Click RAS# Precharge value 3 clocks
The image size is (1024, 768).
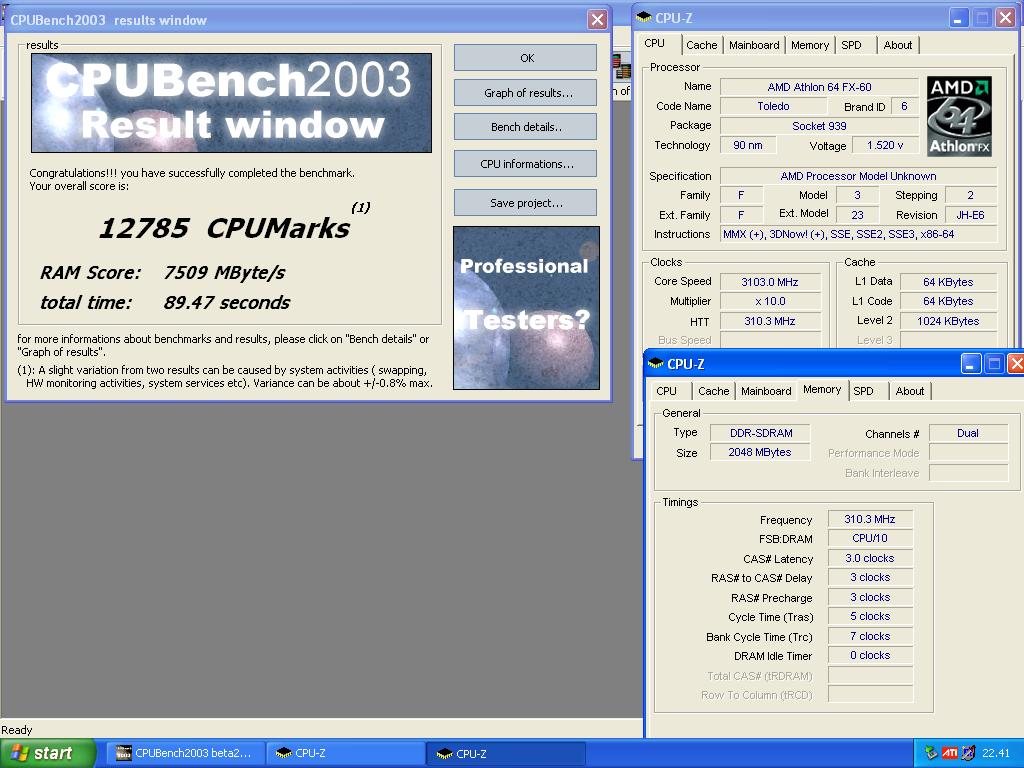tap(870, 597)
